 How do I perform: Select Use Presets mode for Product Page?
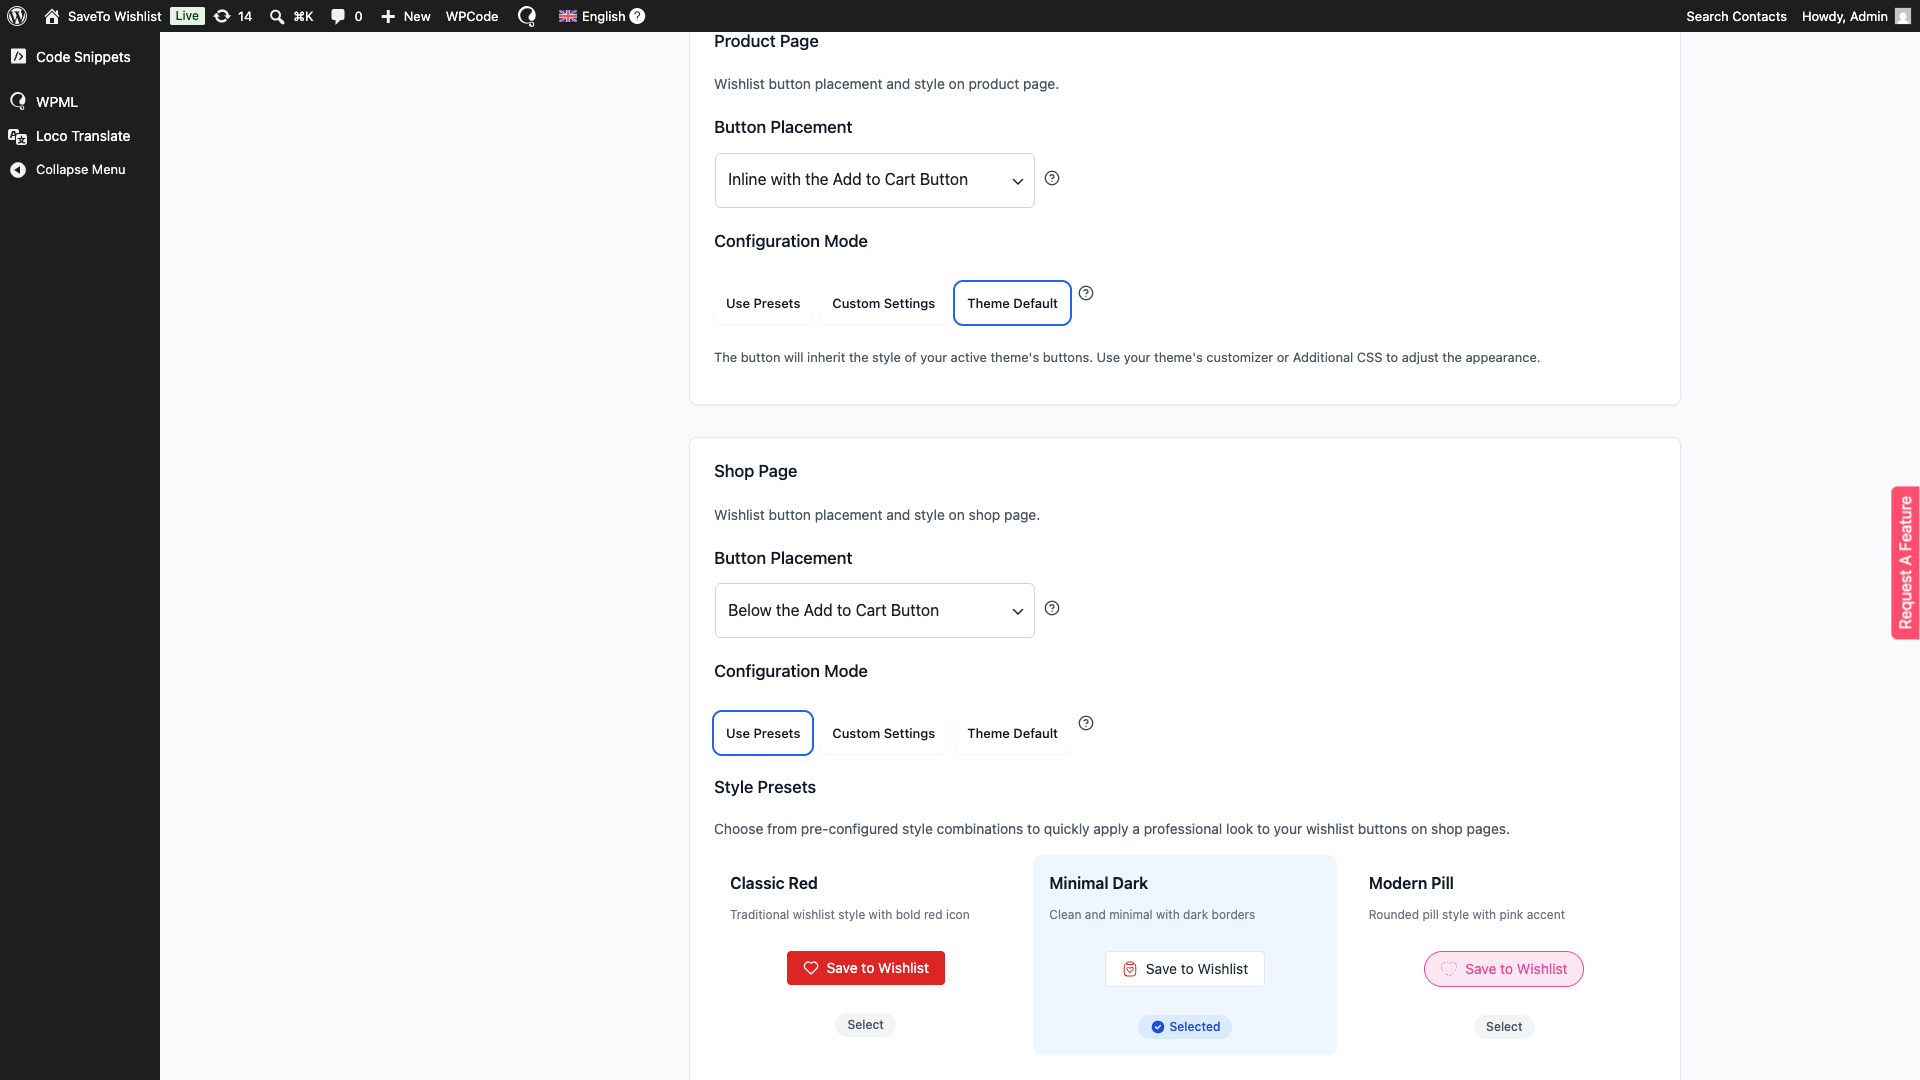[x=763, y=303]
